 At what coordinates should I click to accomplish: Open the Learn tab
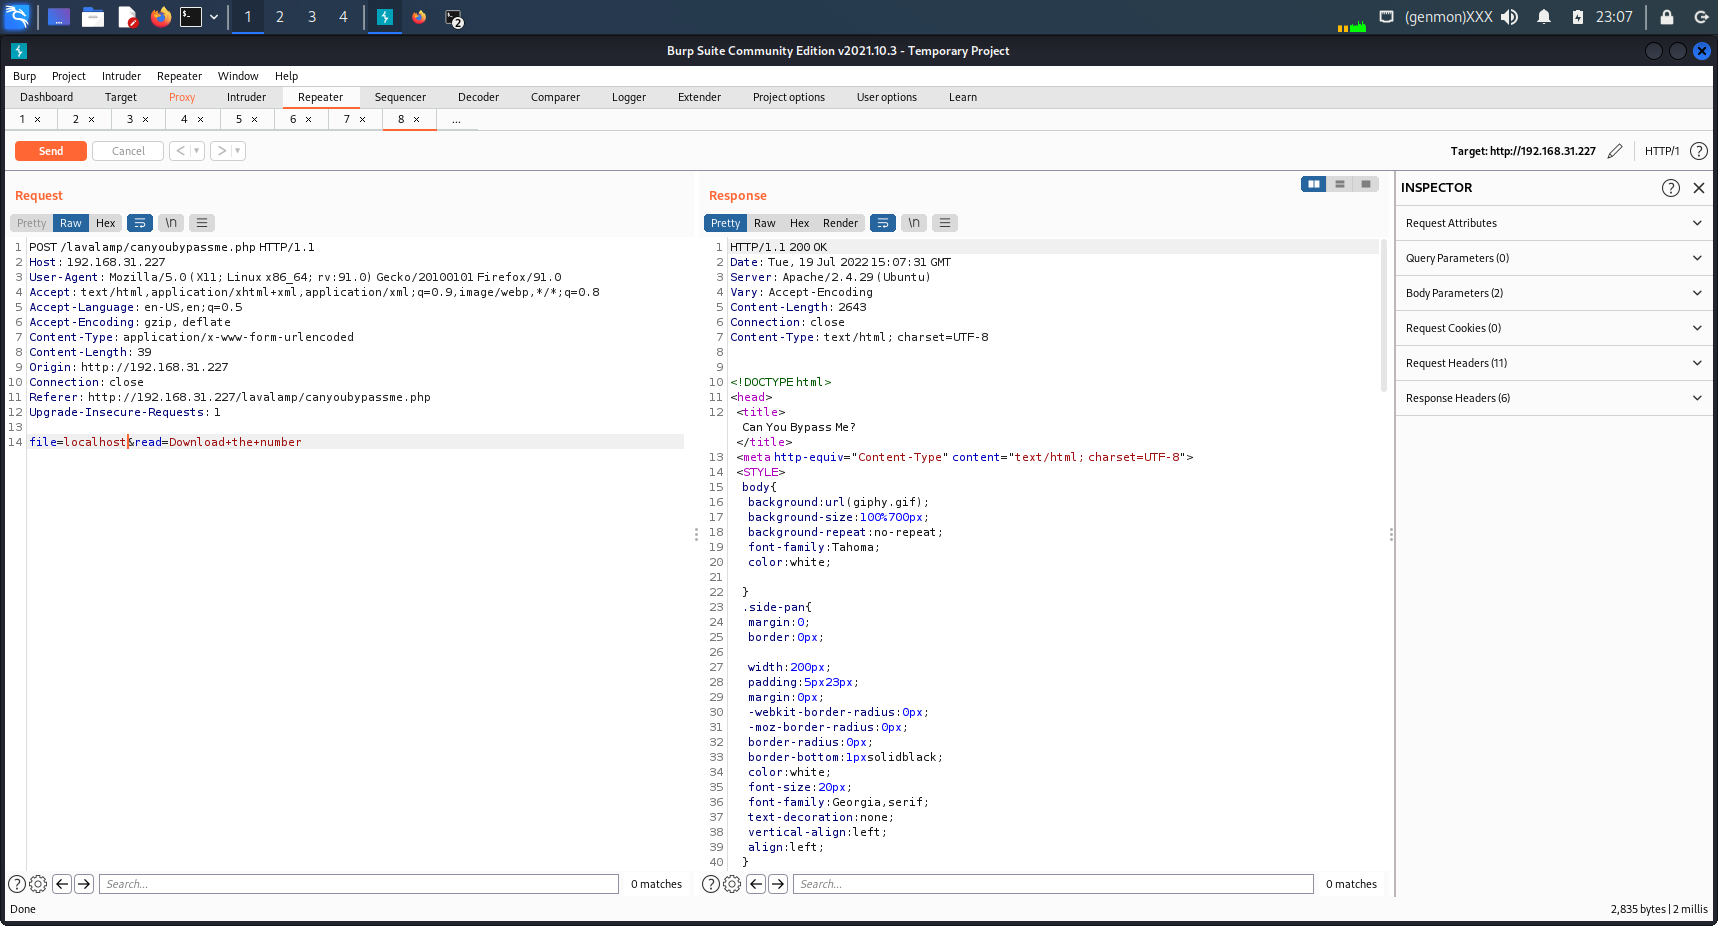tap(962, 97)
